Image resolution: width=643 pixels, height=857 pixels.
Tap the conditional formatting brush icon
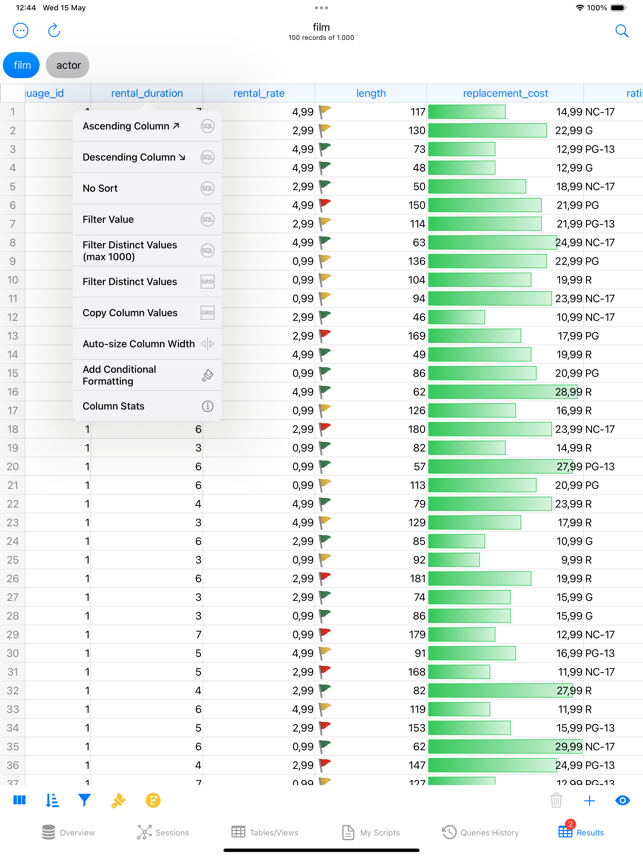click(x=118, y=800)
